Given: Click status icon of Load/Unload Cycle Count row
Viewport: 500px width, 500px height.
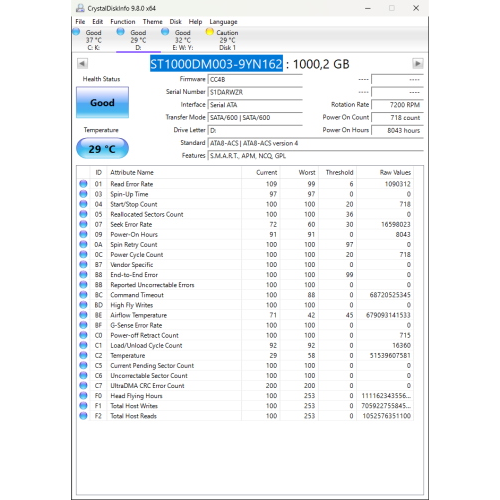Looking at the screenshot, I should coord(83,345).
